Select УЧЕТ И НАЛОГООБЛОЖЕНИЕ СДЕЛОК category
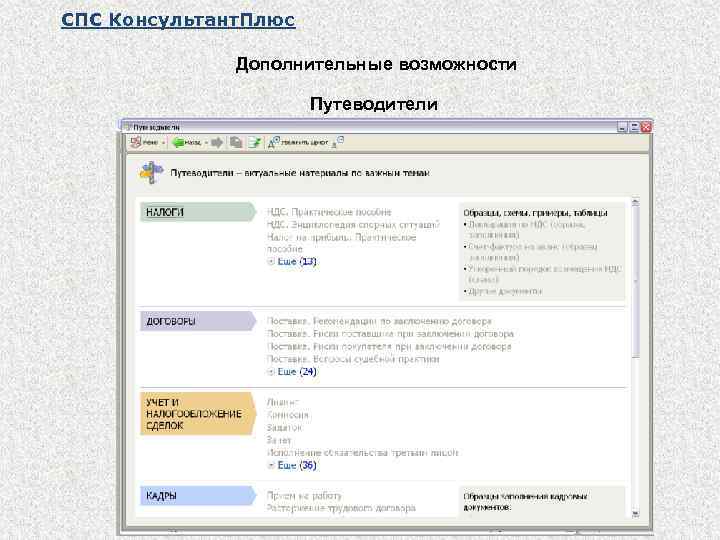 (197, 413)
